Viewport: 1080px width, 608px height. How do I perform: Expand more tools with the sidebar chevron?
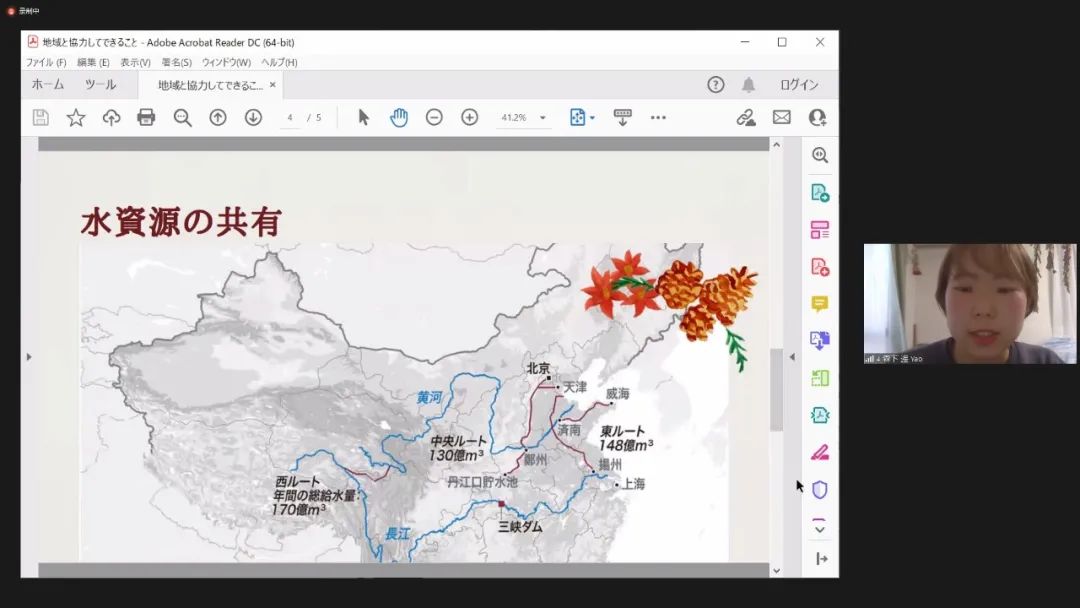coord(819,529)
